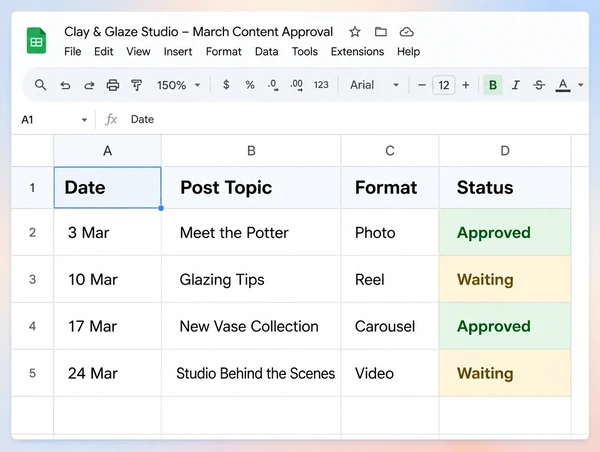The image size is (600, 452).
Task: Toggle bold formatting
Action: coord(493,85)
